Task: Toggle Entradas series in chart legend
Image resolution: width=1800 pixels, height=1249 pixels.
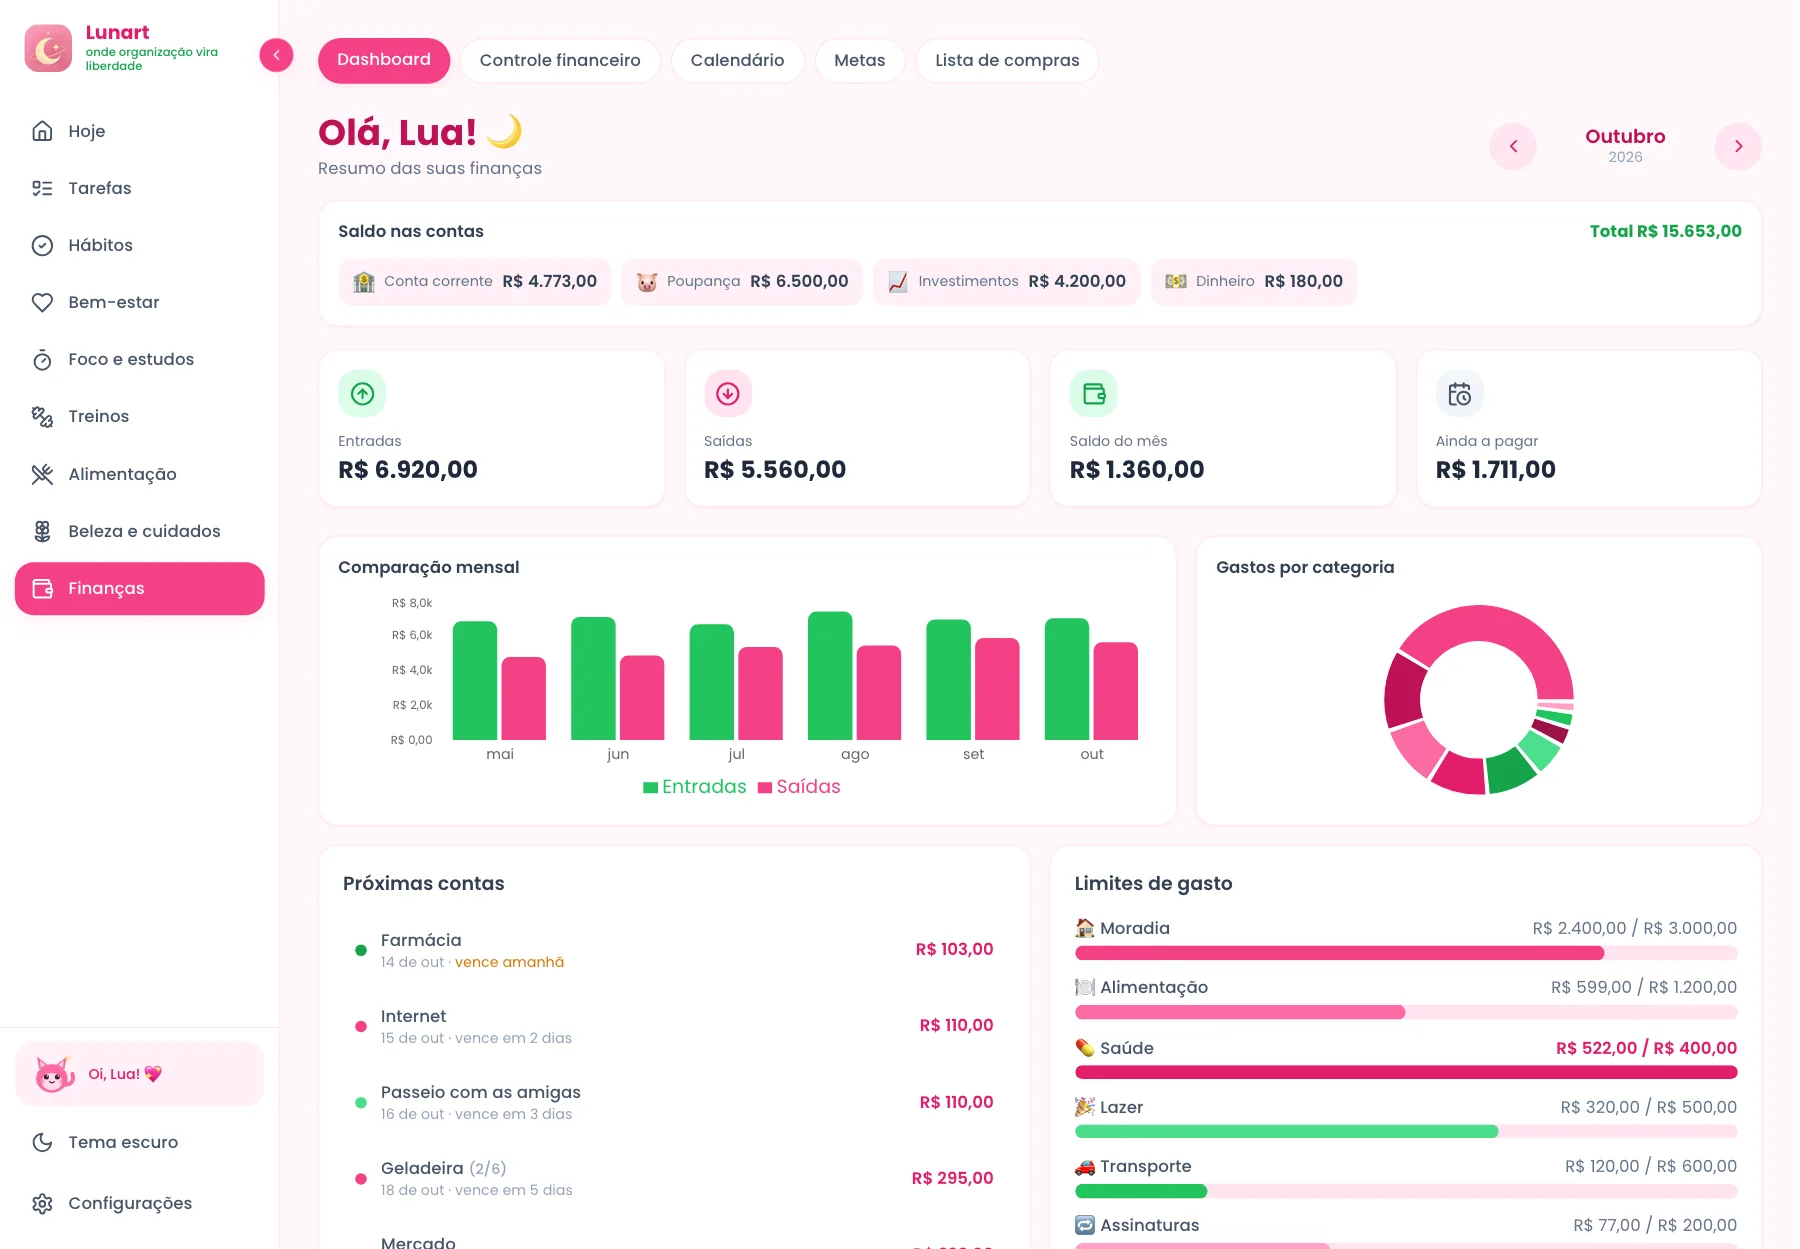Action: click(x=694, y=787)
